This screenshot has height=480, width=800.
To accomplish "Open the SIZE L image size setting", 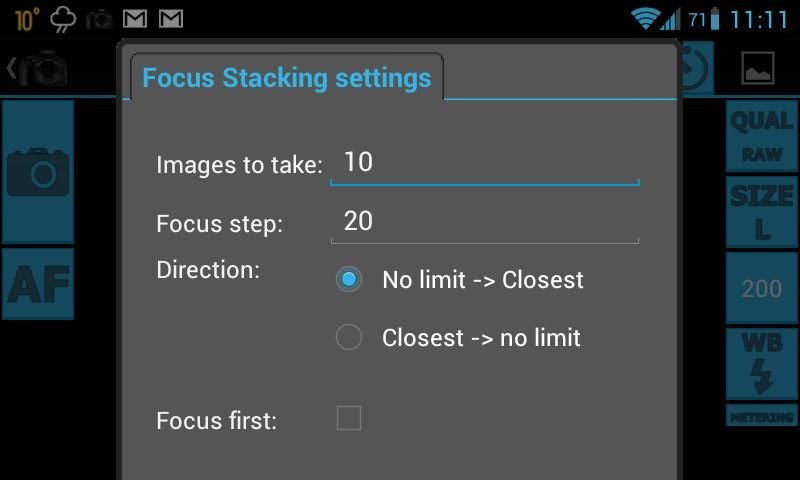I will coord(762,212).
